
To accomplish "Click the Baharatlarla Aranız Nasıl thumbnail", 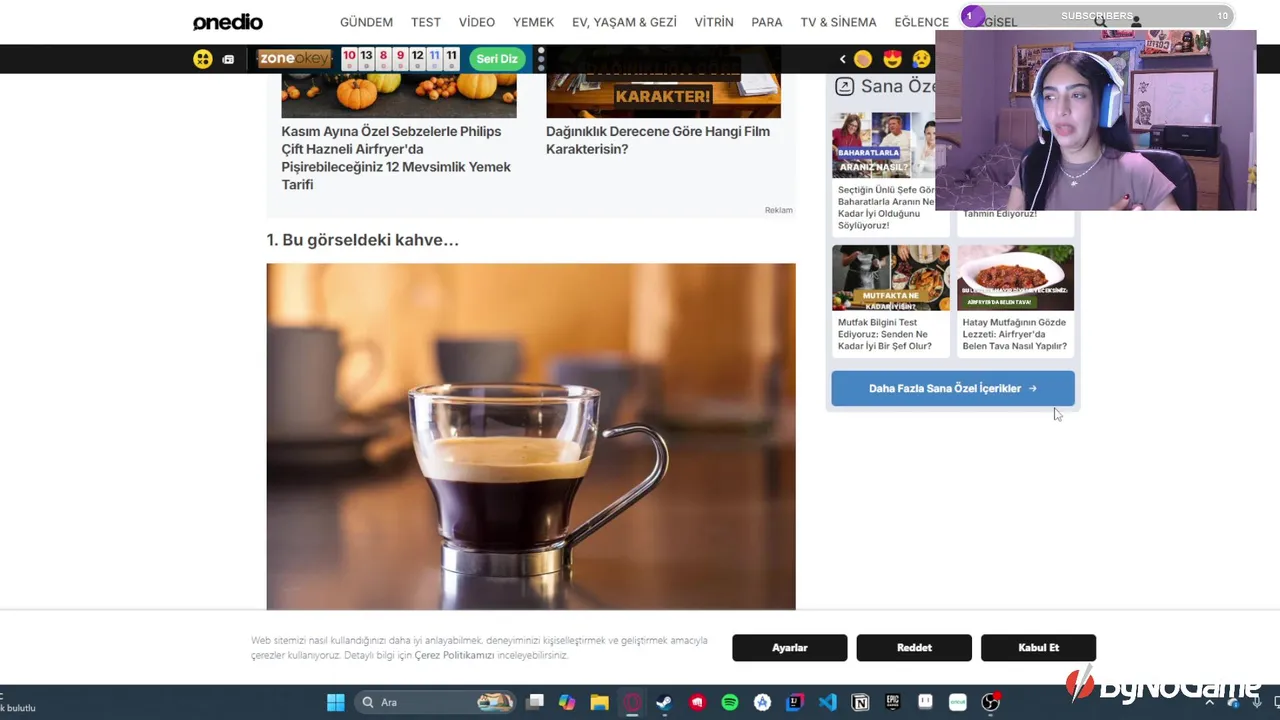I will [884, 145].
